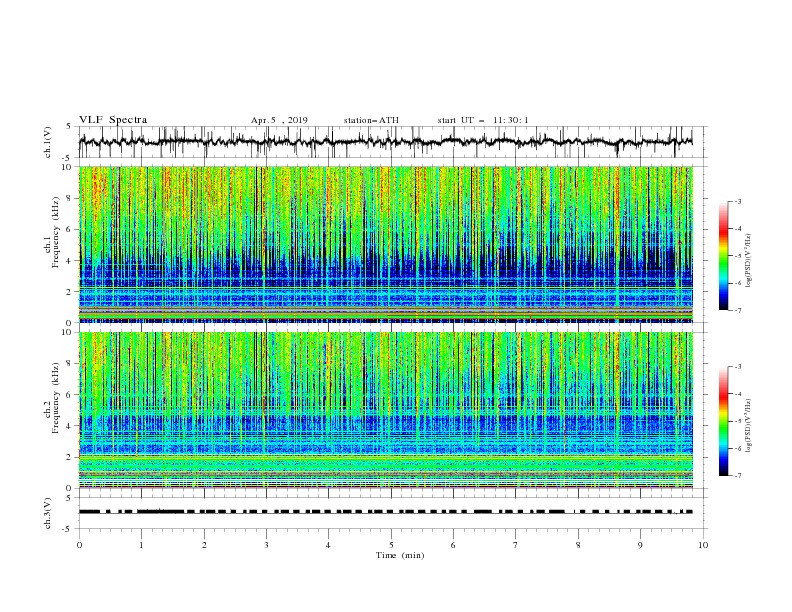Click the ch.2 color bar 'log(PSD)(V²/Hz)' label

749,425
